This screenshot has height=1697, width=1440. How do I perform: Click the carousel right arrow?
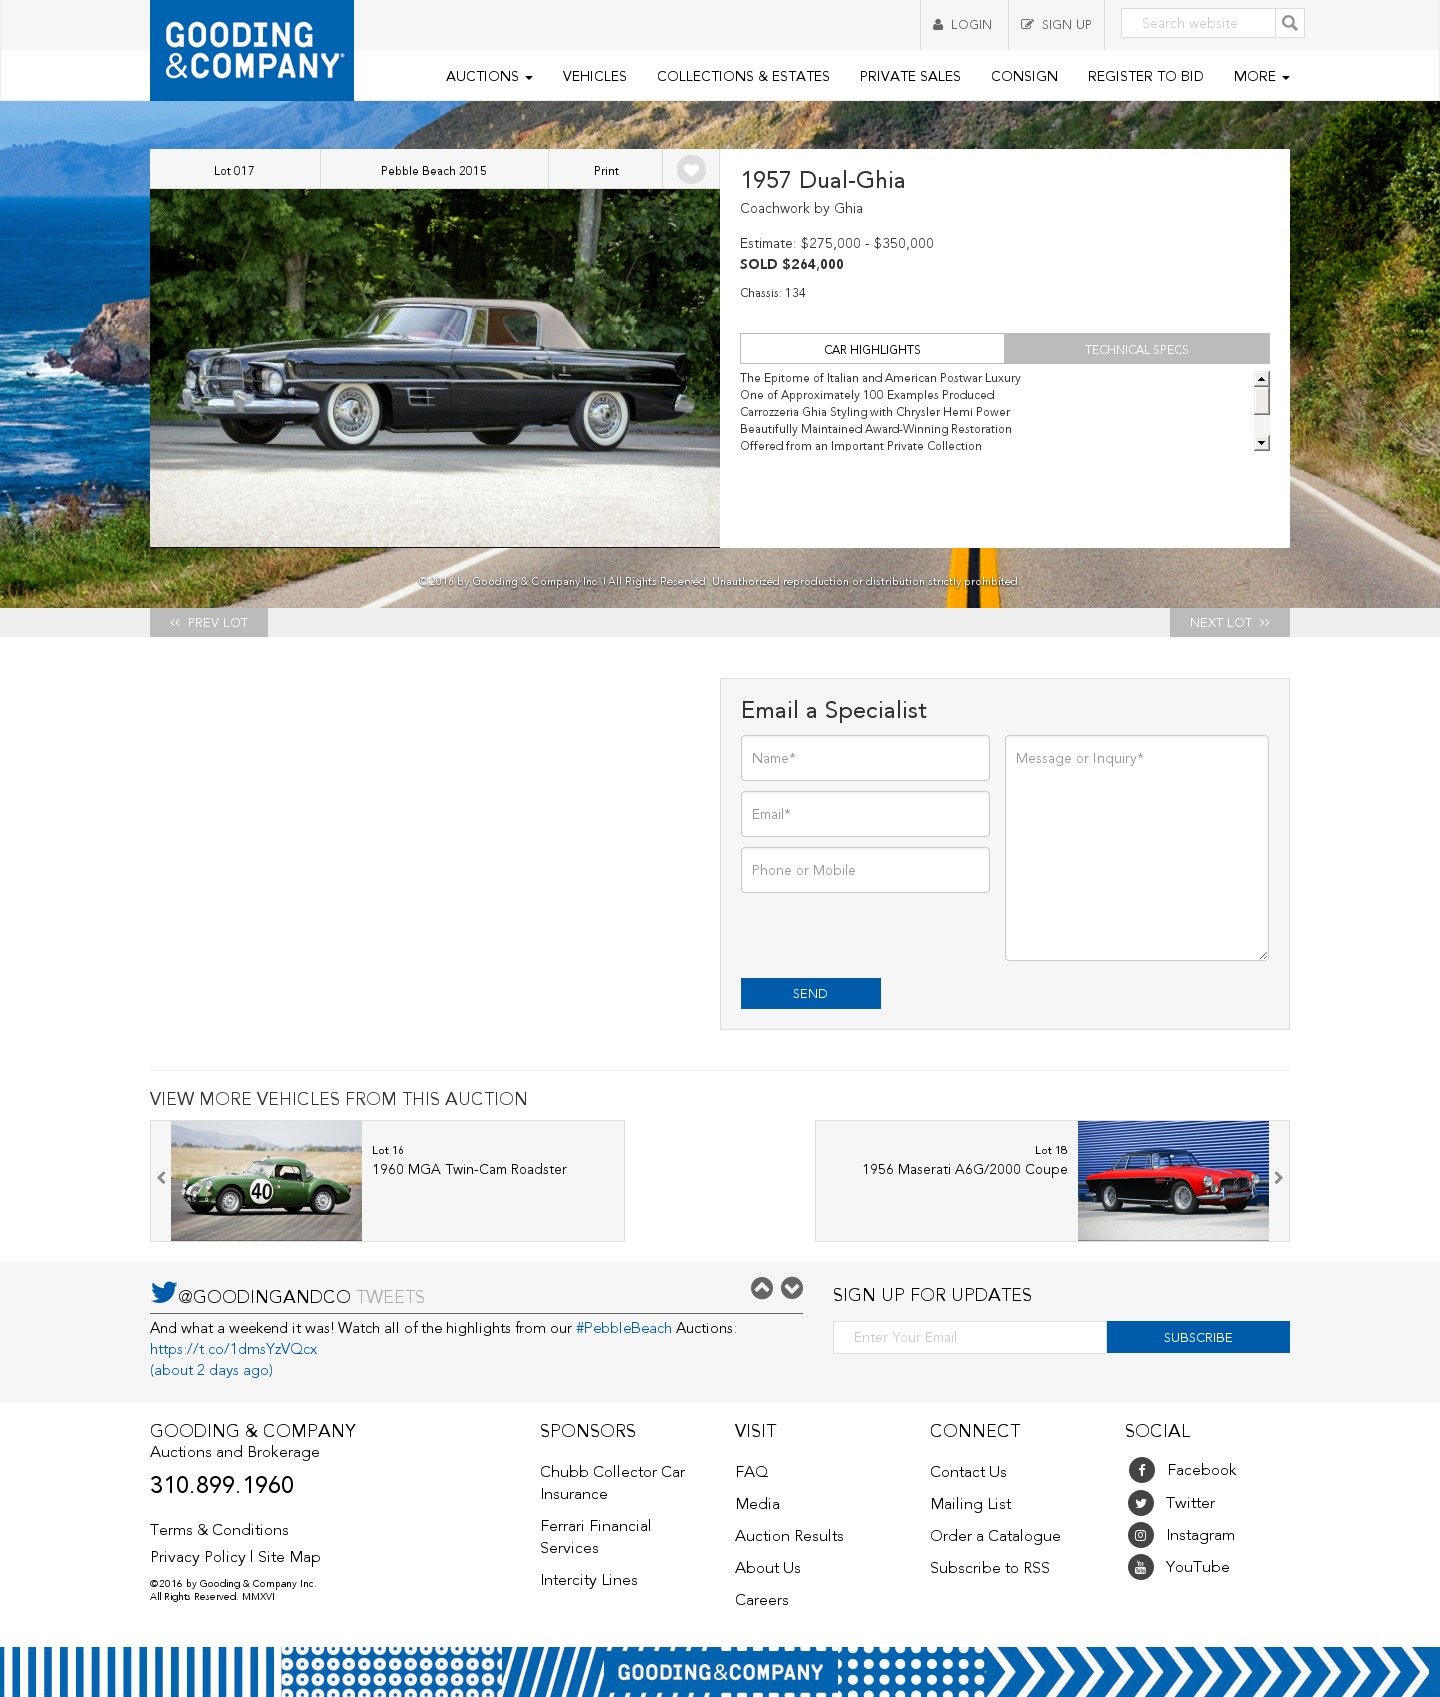[x=1278, y=1178]
